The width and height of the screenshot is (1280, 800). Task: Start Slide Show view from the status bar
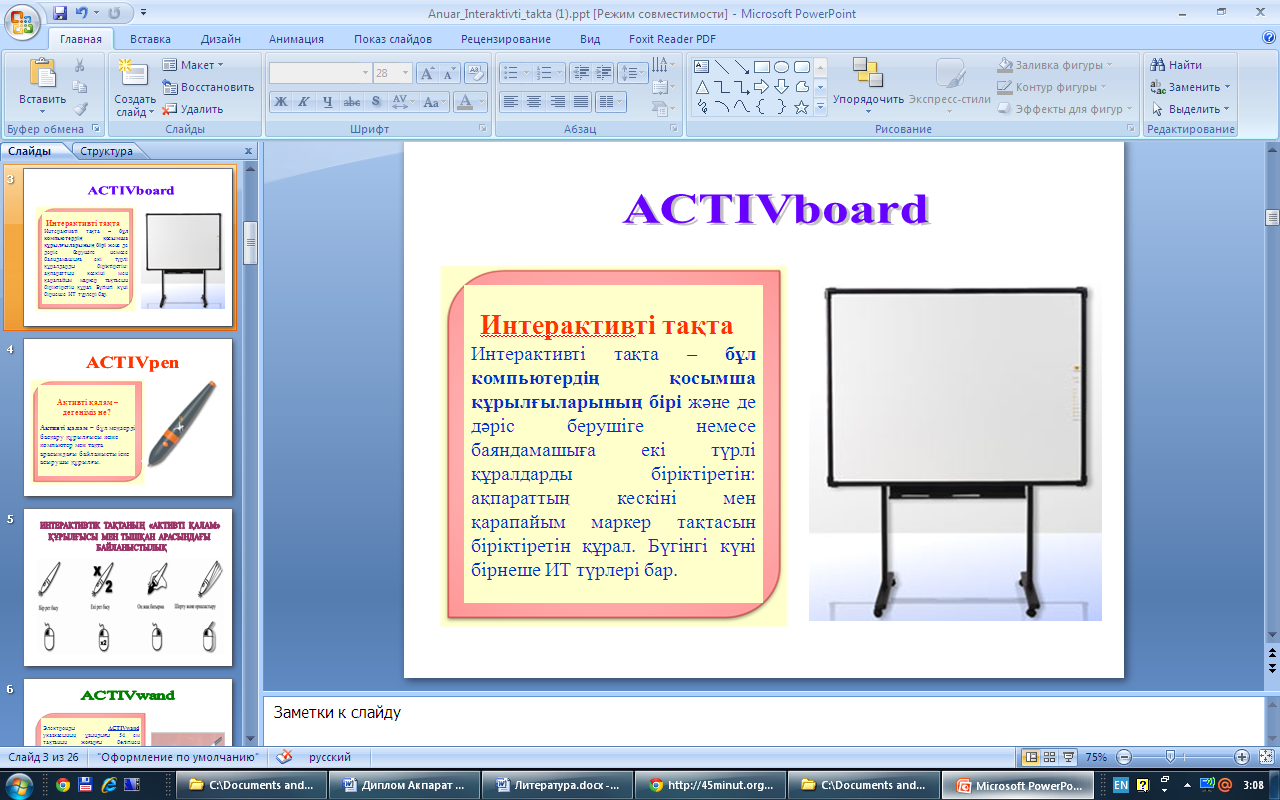pyautogui.click(x=1068, y=757)
